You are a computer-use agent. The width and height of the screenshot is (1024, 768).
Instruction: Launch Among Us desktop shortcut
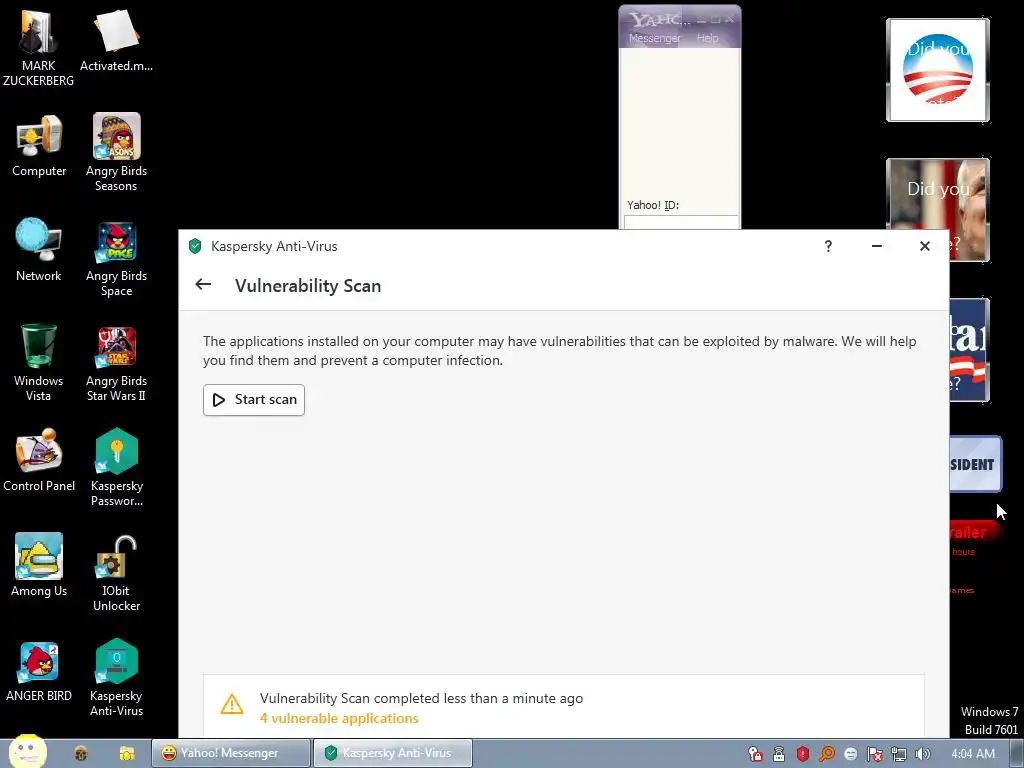(x=39, y=565)
